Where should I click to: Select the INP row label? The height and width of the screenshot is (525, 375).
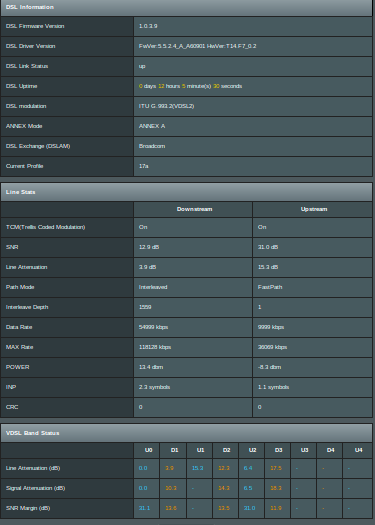11,387
